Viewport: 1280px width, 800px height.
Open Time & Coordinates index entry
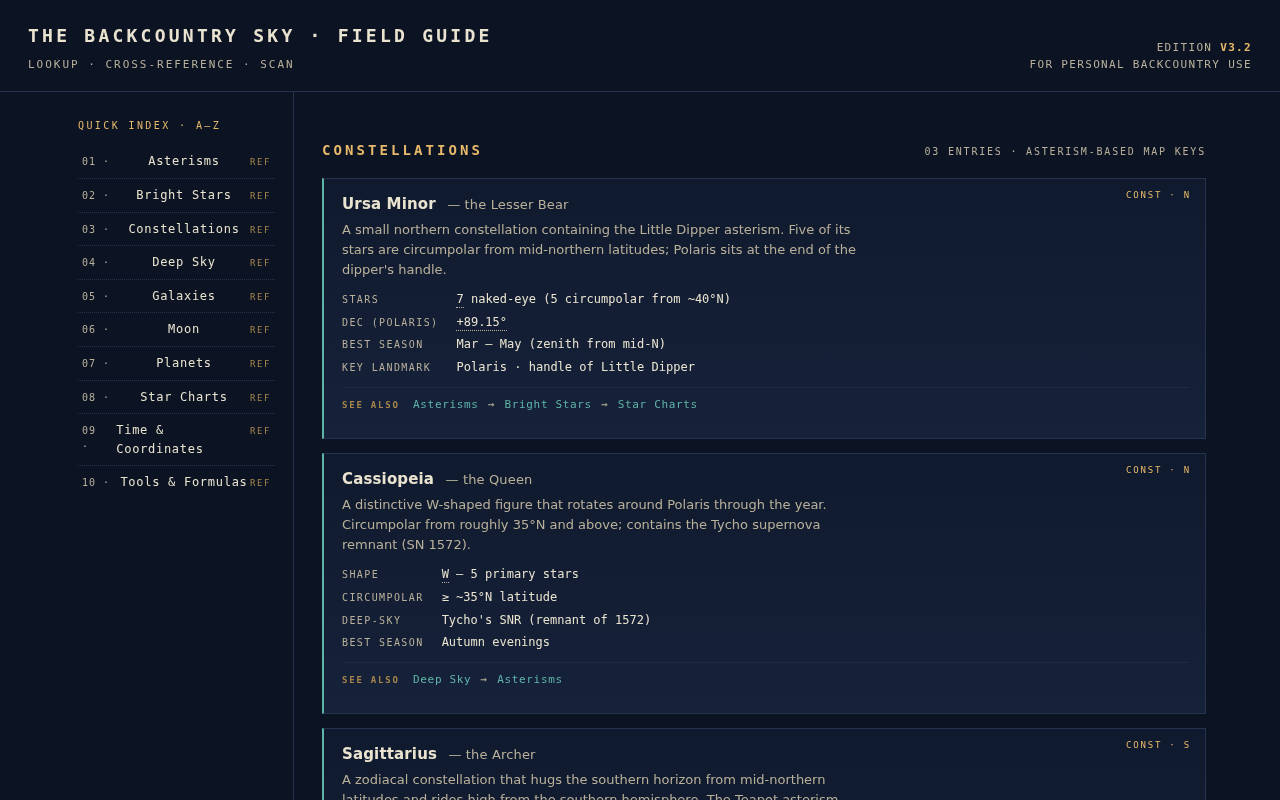(176, 440)
